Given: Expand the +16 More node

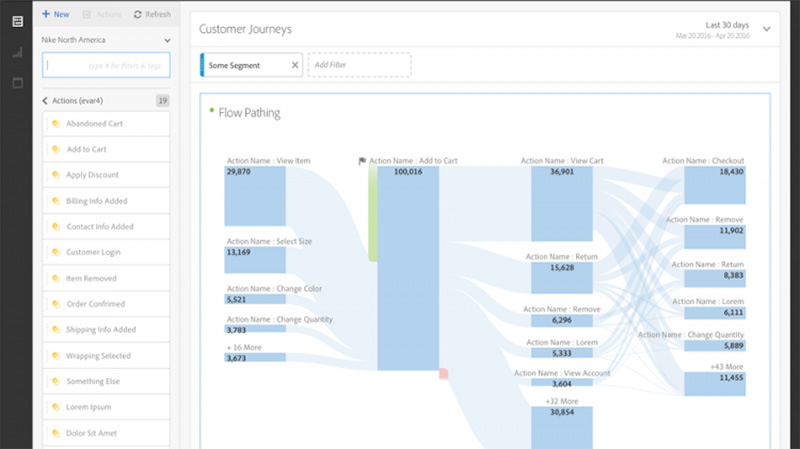Looking at the screenshot, I should [255, 357].
